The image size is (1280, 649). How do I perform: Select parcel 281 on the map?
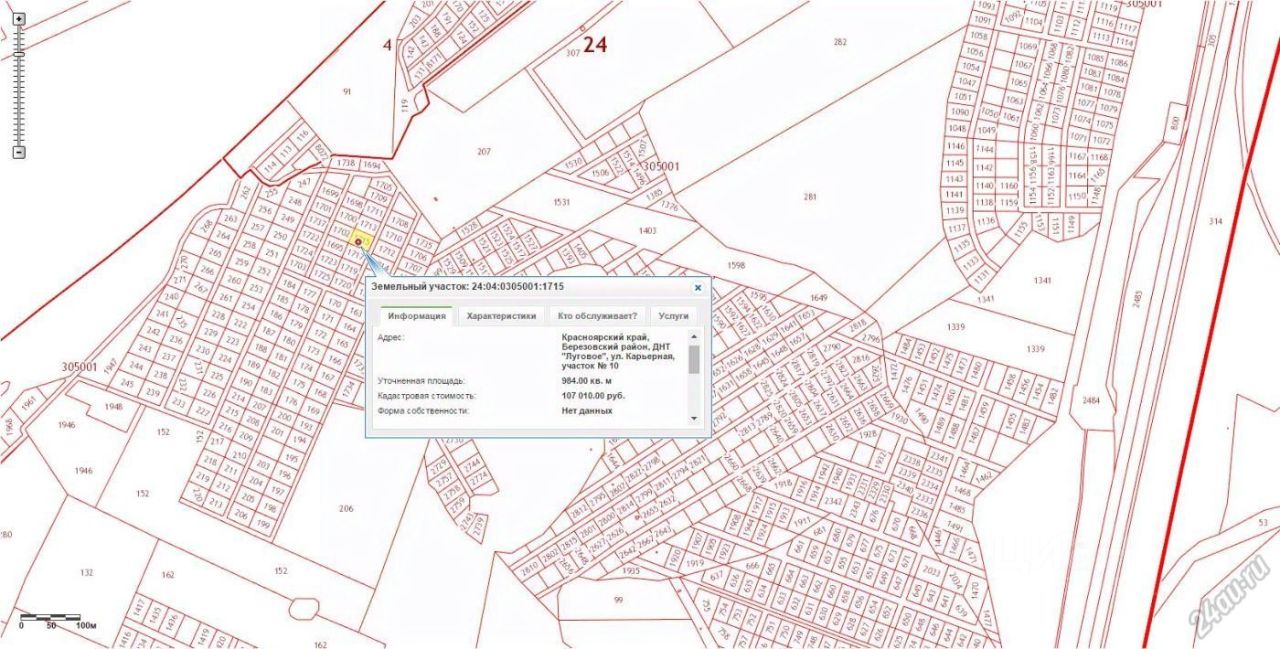coord(810,197)
